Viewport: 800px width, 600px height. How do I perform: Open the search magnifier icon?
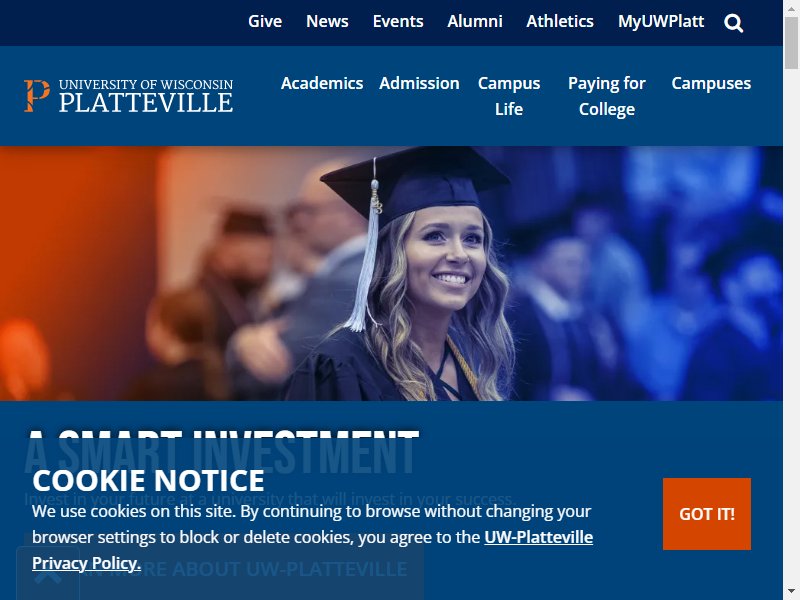point(733,23)
